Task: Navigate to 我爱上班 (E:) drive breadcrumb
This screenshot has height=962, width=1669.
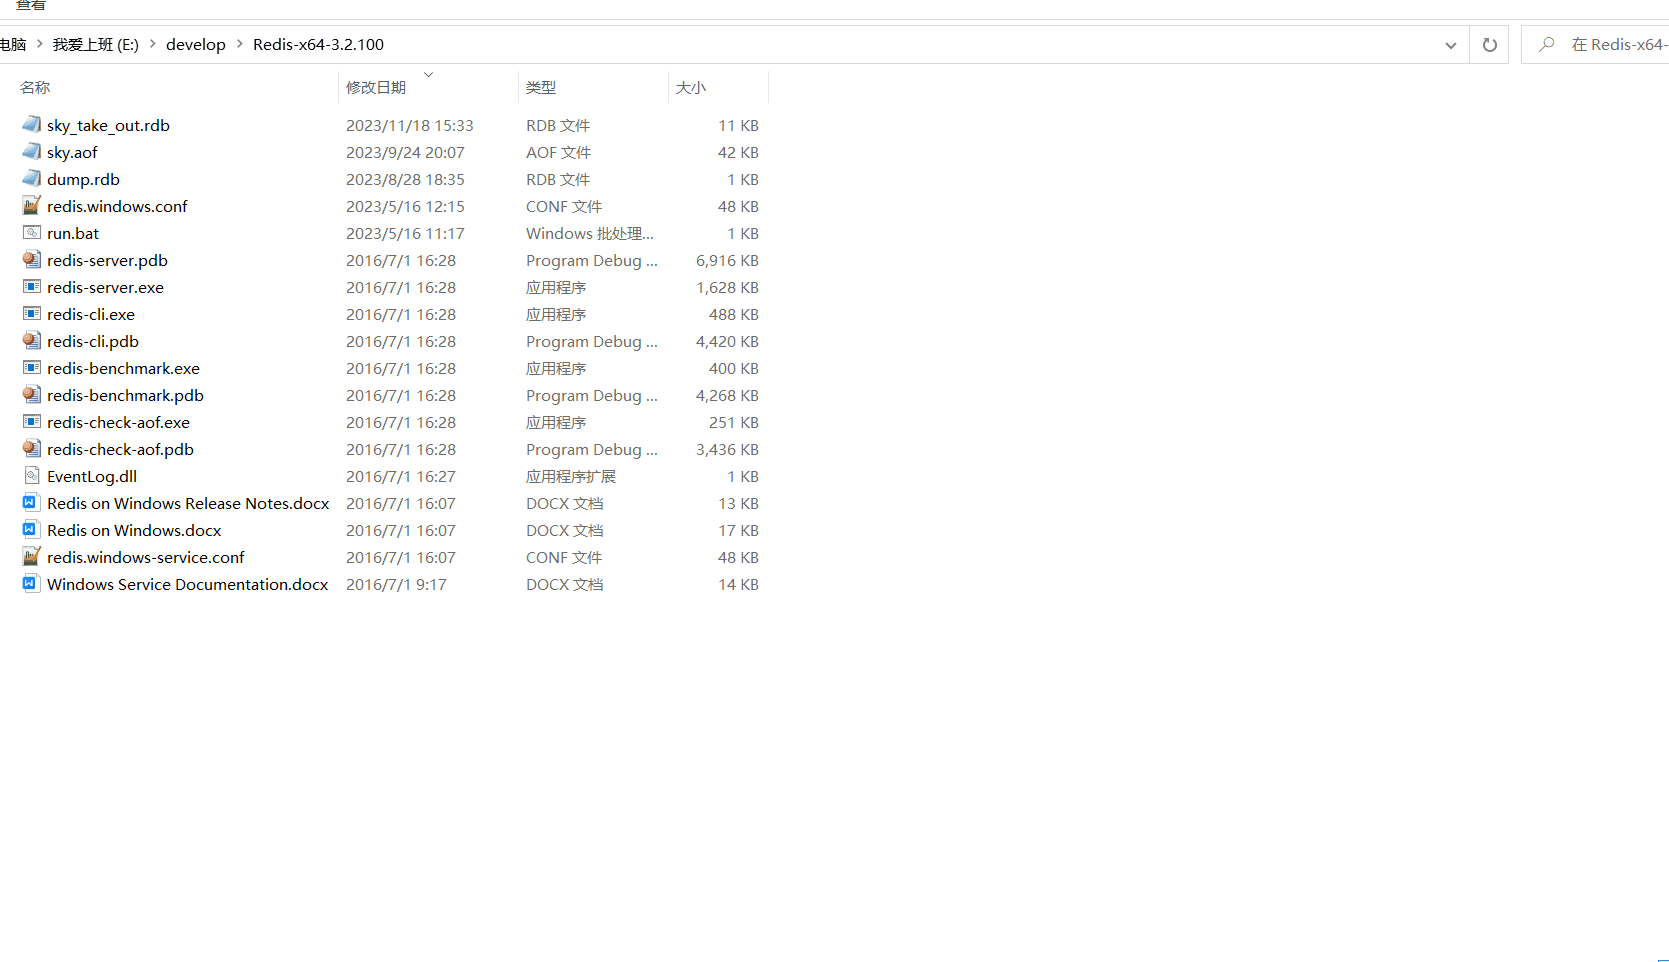Action: [x=96, y=44]
